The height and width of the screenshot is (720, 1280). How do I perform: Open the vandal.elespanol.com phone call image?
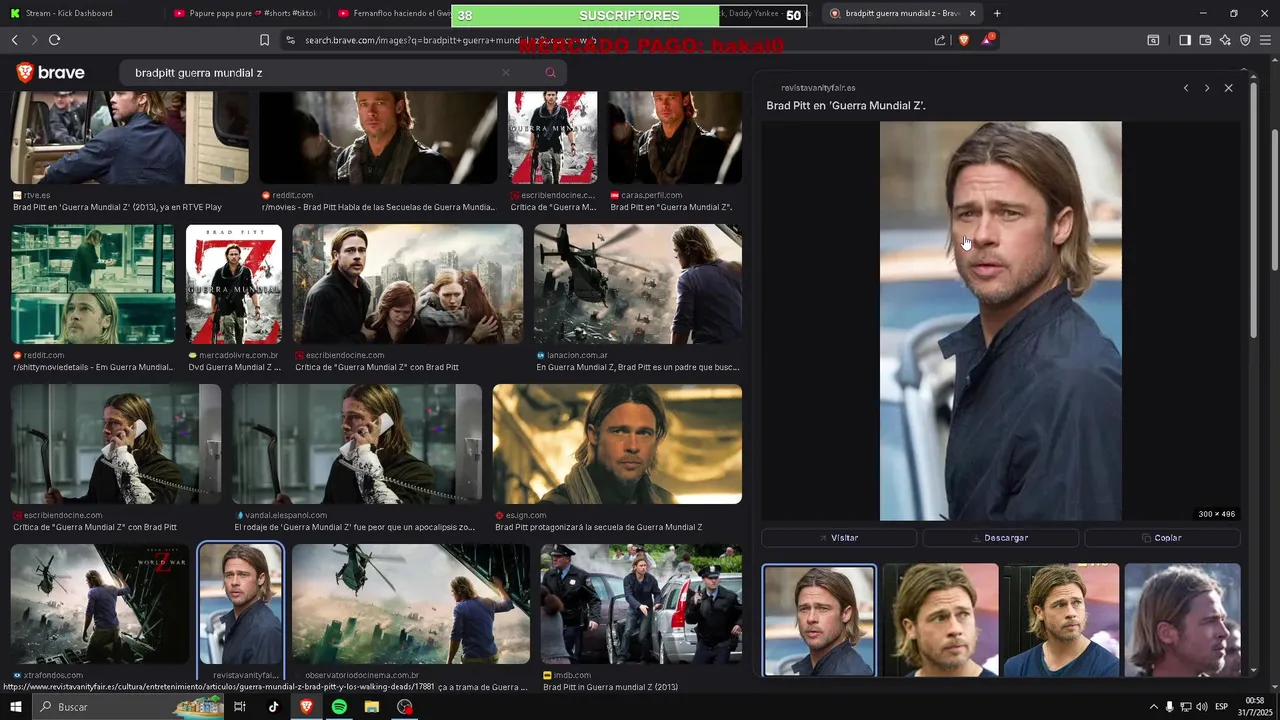pos(357,444)
